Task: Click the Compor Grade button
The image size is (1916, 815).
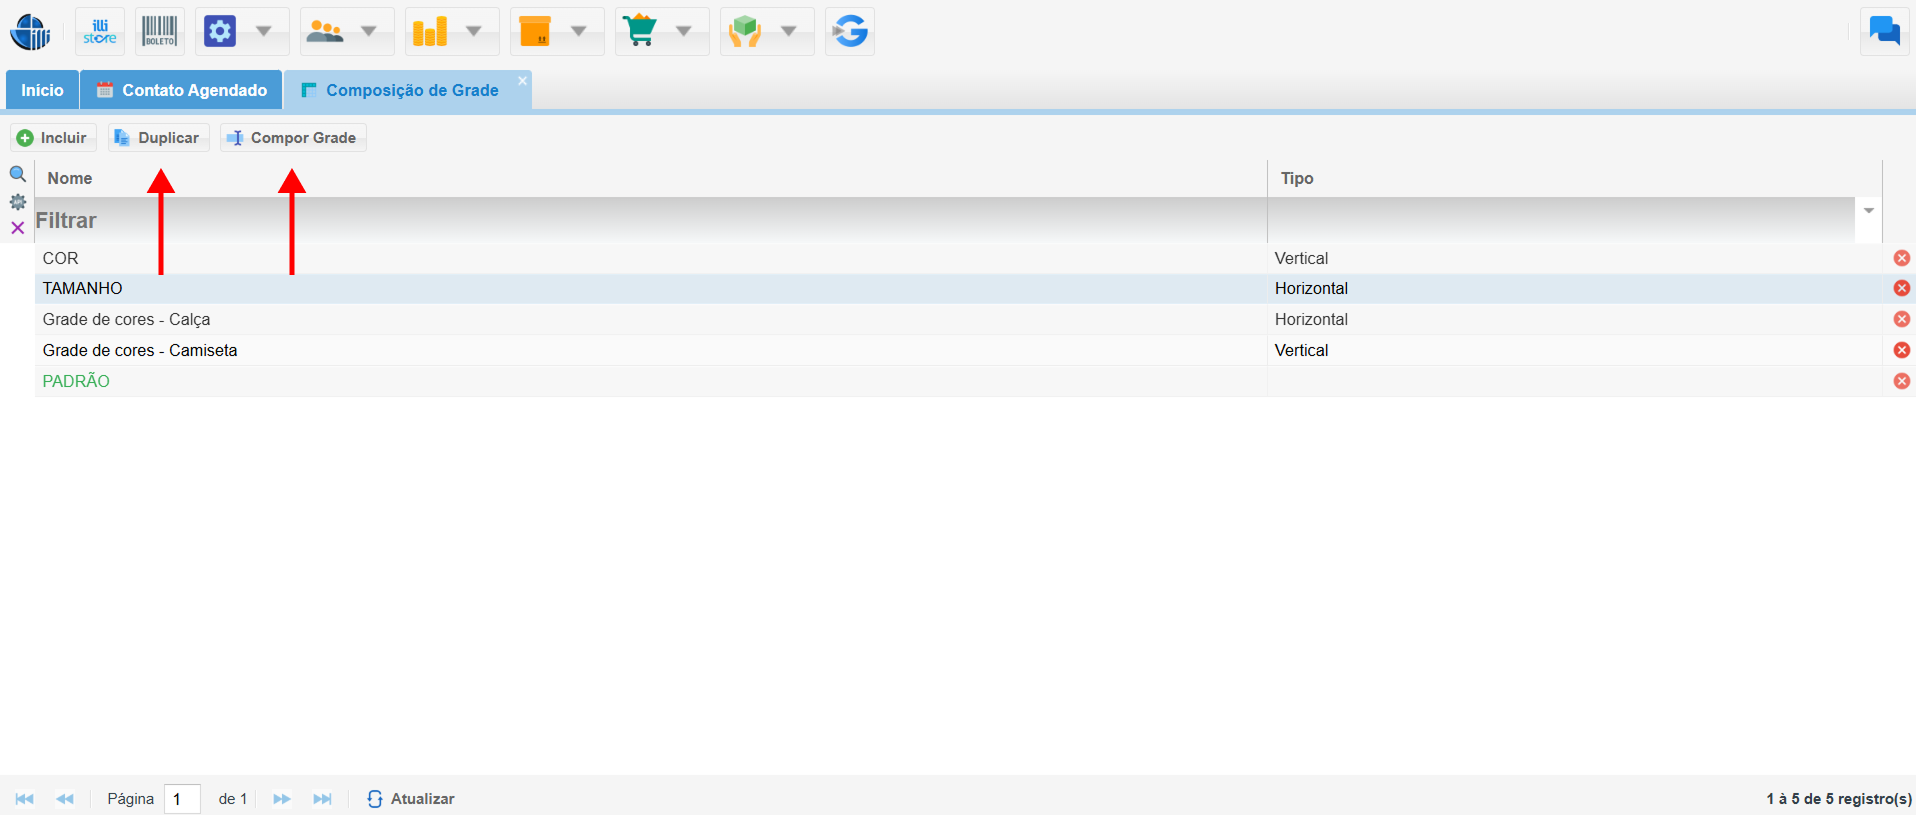Action: (x=293, y=138)
